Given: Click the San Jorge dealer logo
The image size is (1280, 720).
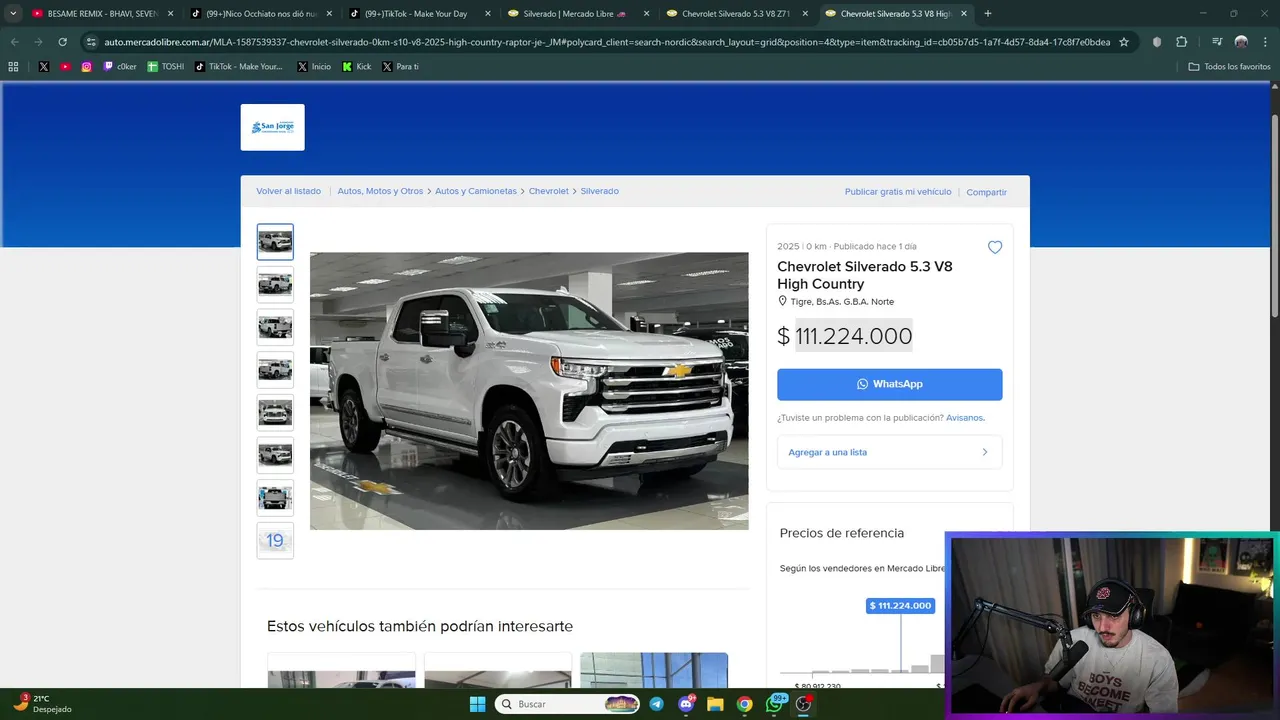Looking at the screenshot, I should point(272,127).
